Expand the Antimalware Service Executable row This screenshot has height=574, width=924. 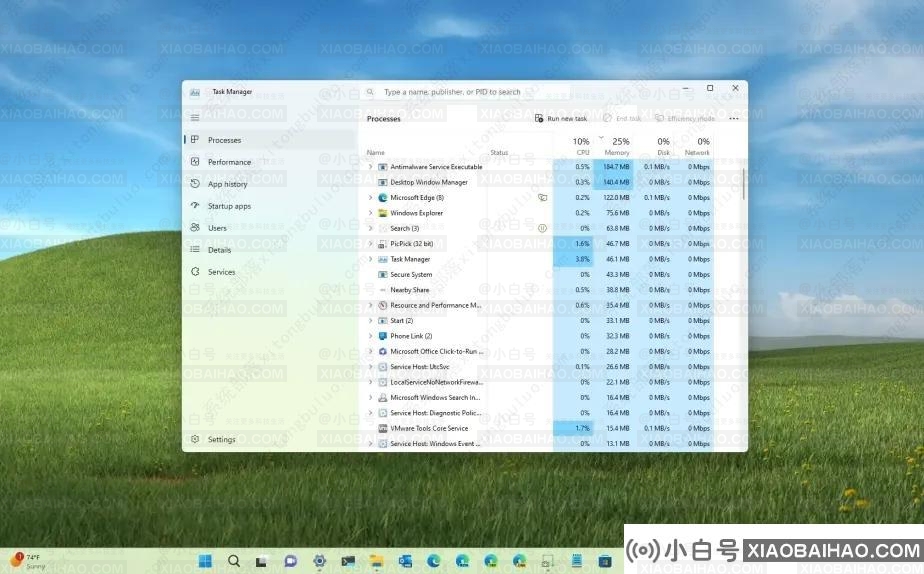coord(371,167)
